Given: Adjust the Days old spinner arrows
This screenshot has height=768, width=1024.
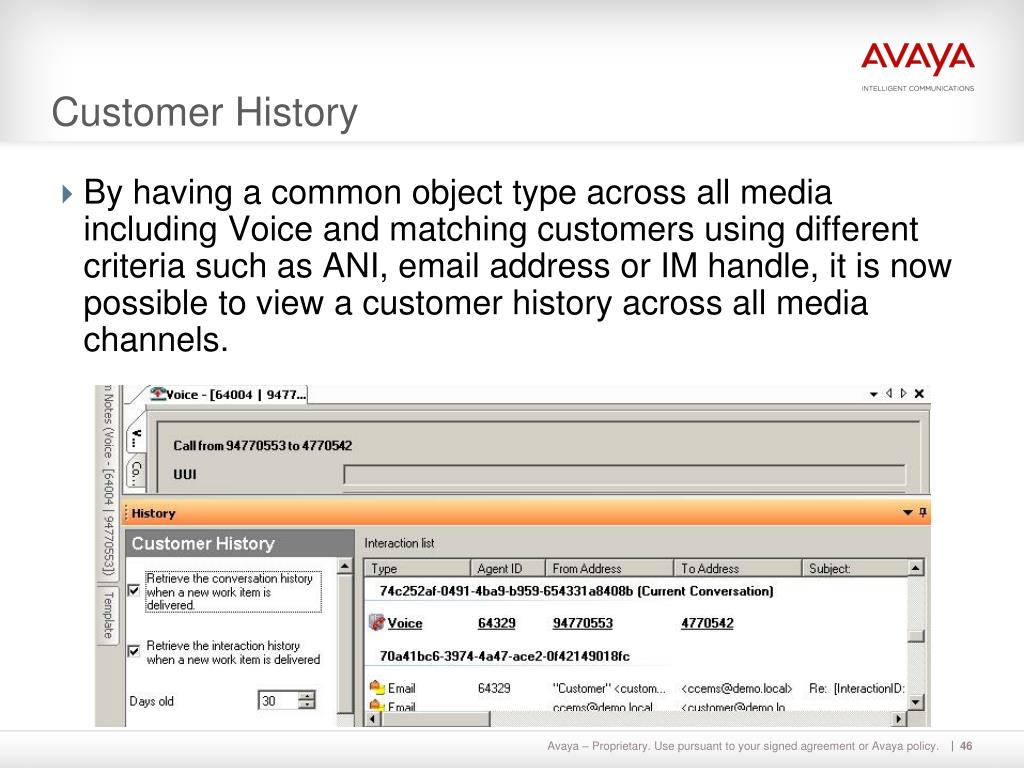Looking at the screenshot, I should pyautogui.click(x=306, y=700).
